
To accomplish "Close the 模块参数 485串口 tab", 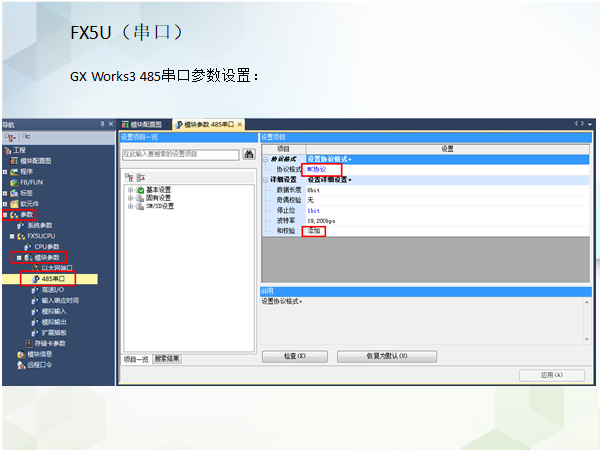I will 240,124.
